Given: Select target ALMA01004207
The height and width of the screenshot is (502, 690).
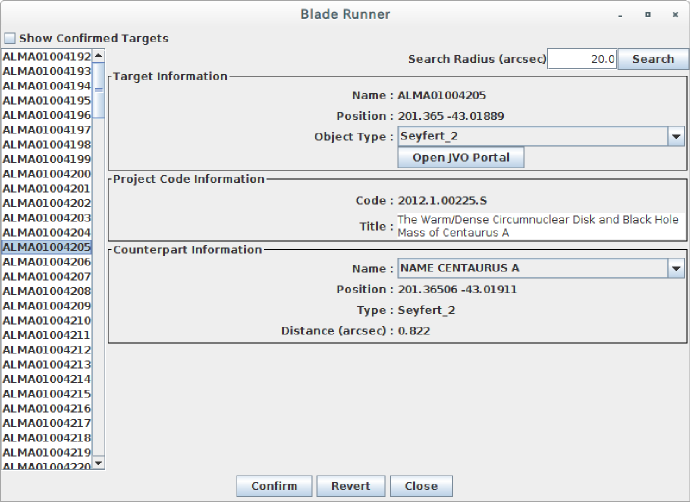Looking at the screenshot, I should (47, 276).
